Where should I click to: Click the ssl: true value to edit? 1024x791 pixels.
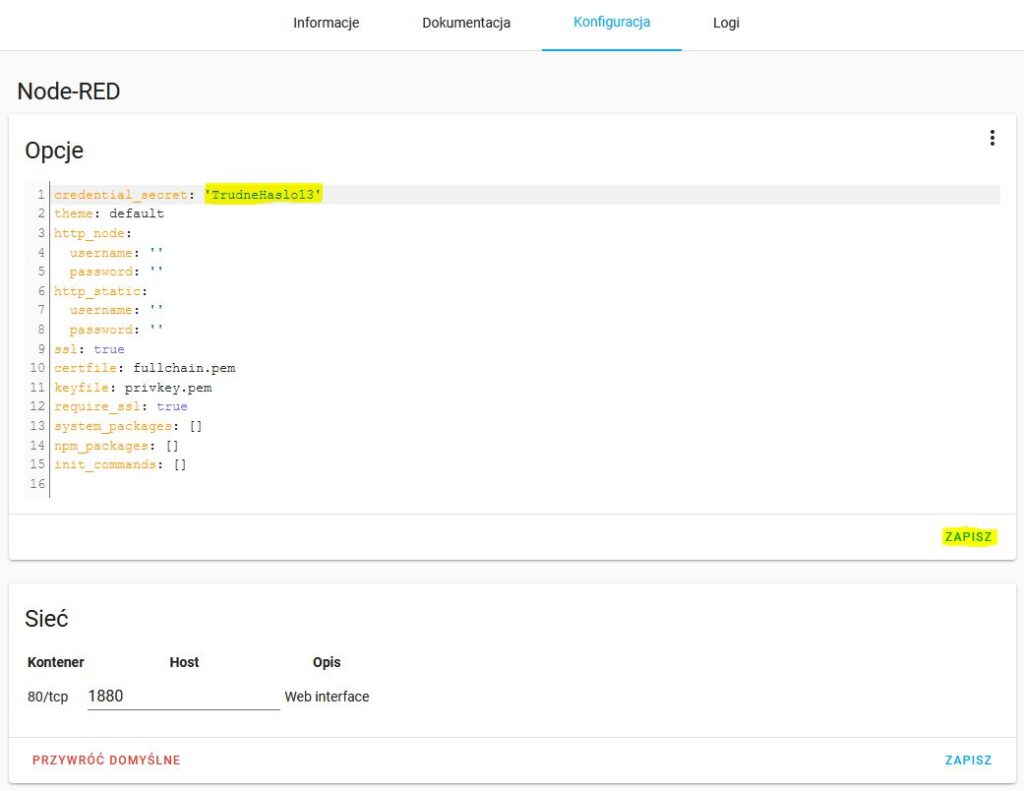pos(109,348)
